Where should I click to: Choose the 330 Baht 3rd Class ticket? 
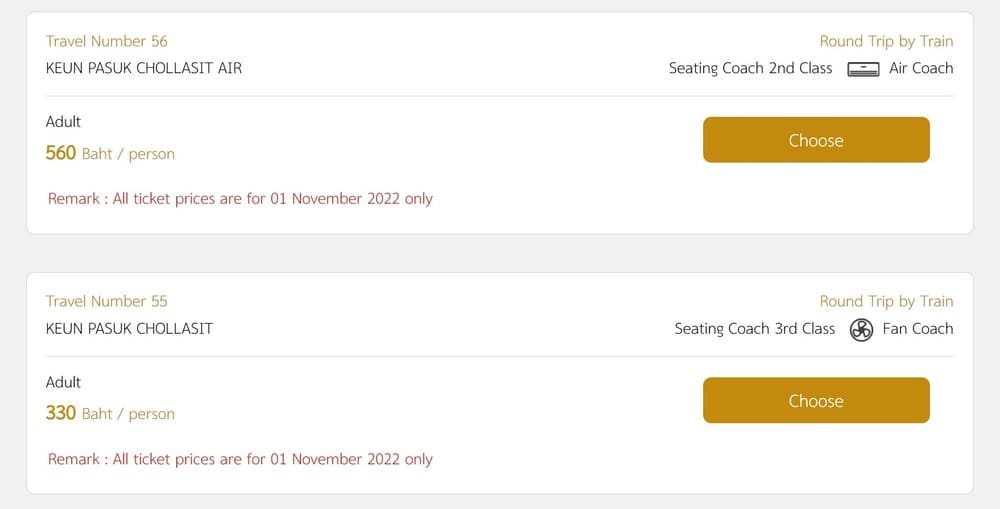click(x=816, y=400)
